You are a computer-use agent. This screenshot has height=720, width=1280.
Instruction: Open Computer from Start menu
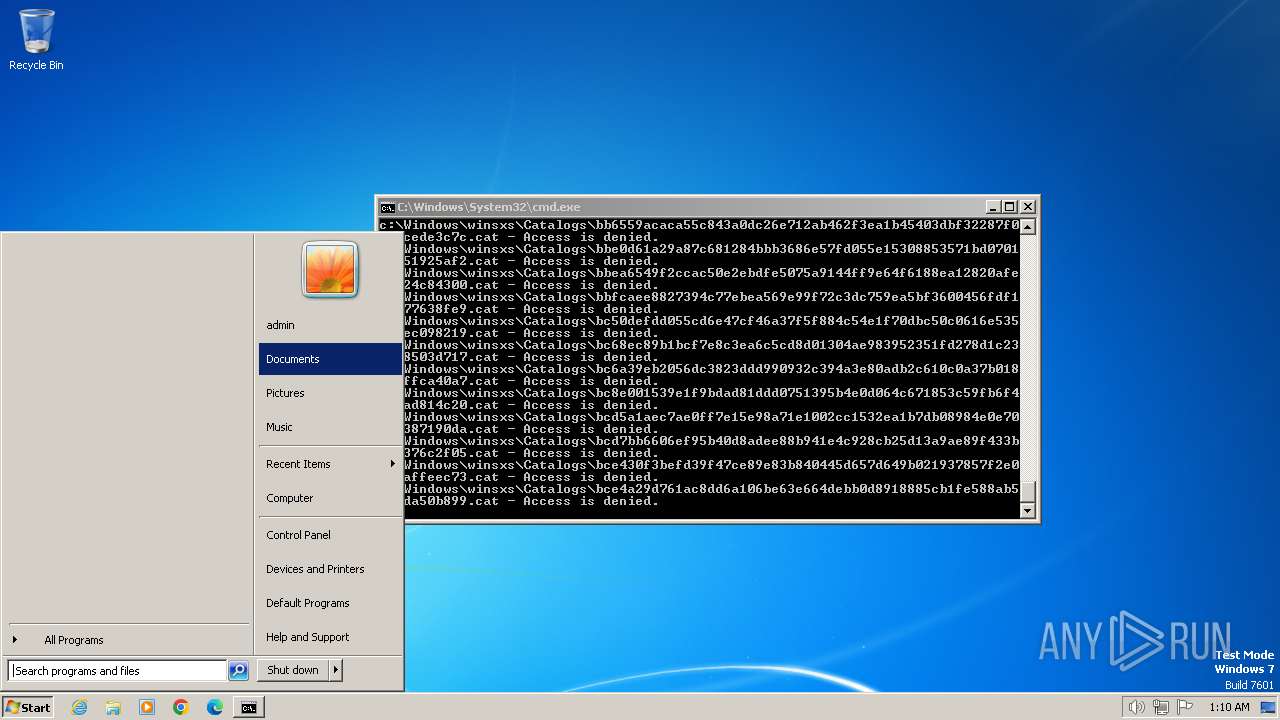point(330,498)
